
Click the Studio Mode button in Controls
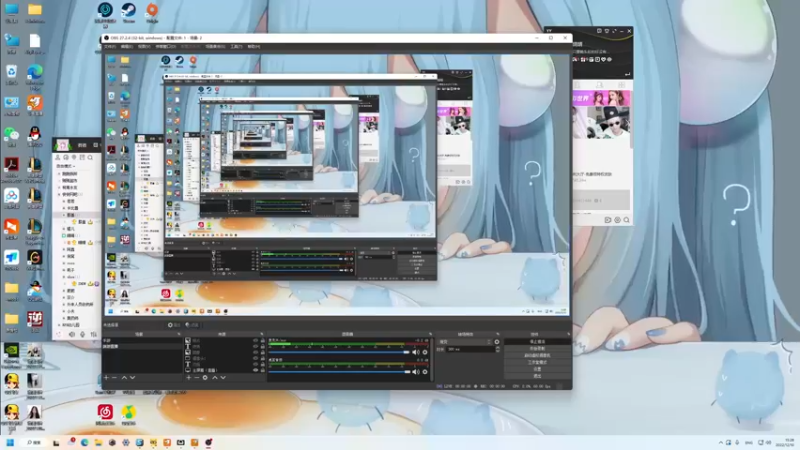537,362
